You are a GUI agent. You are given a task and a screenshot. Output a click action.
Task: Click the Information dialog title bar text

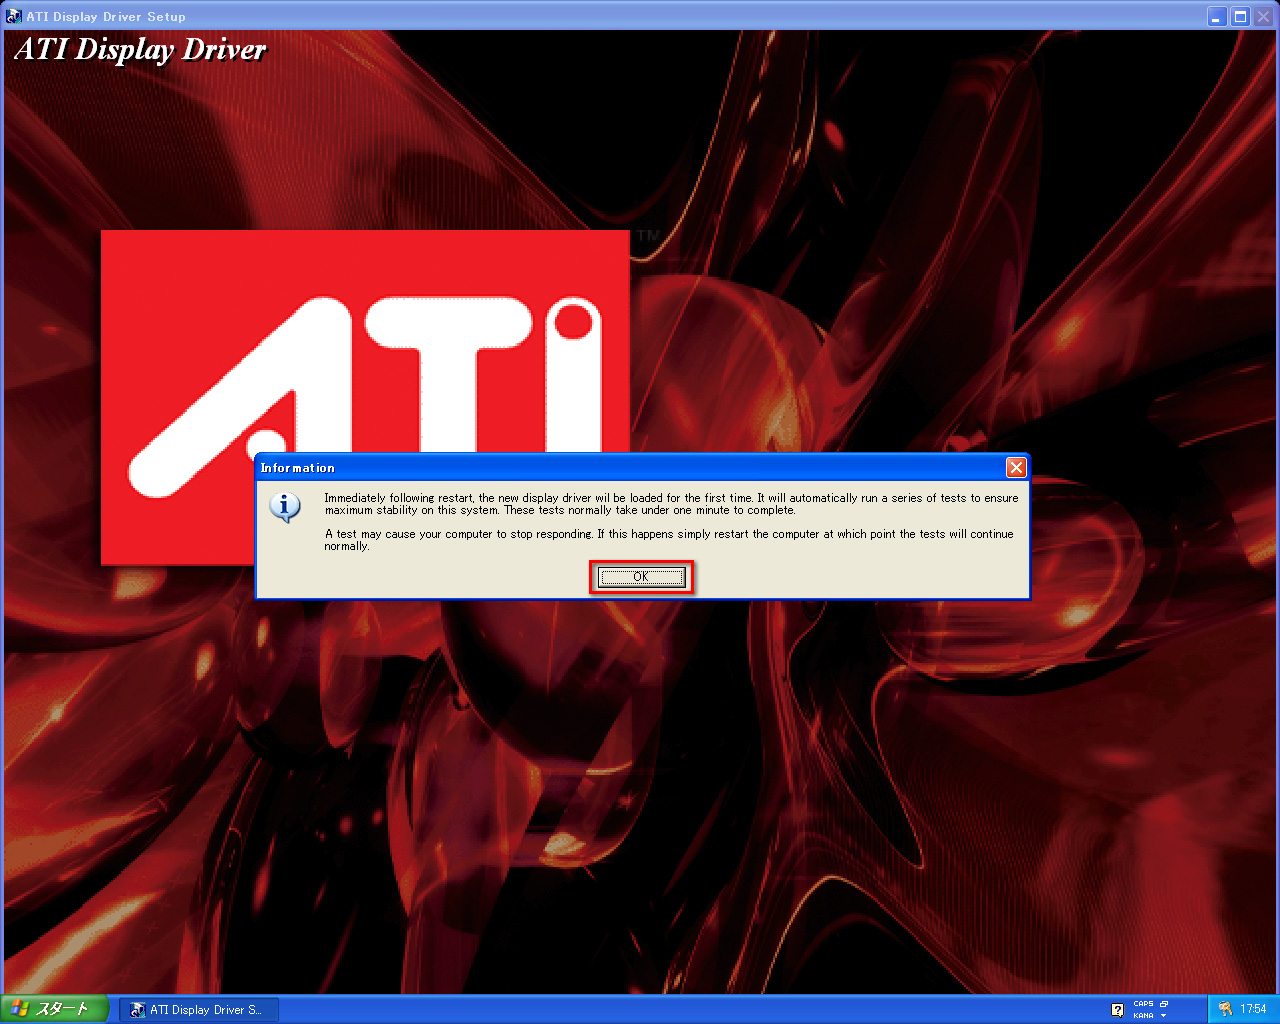(x=297, y=468)
